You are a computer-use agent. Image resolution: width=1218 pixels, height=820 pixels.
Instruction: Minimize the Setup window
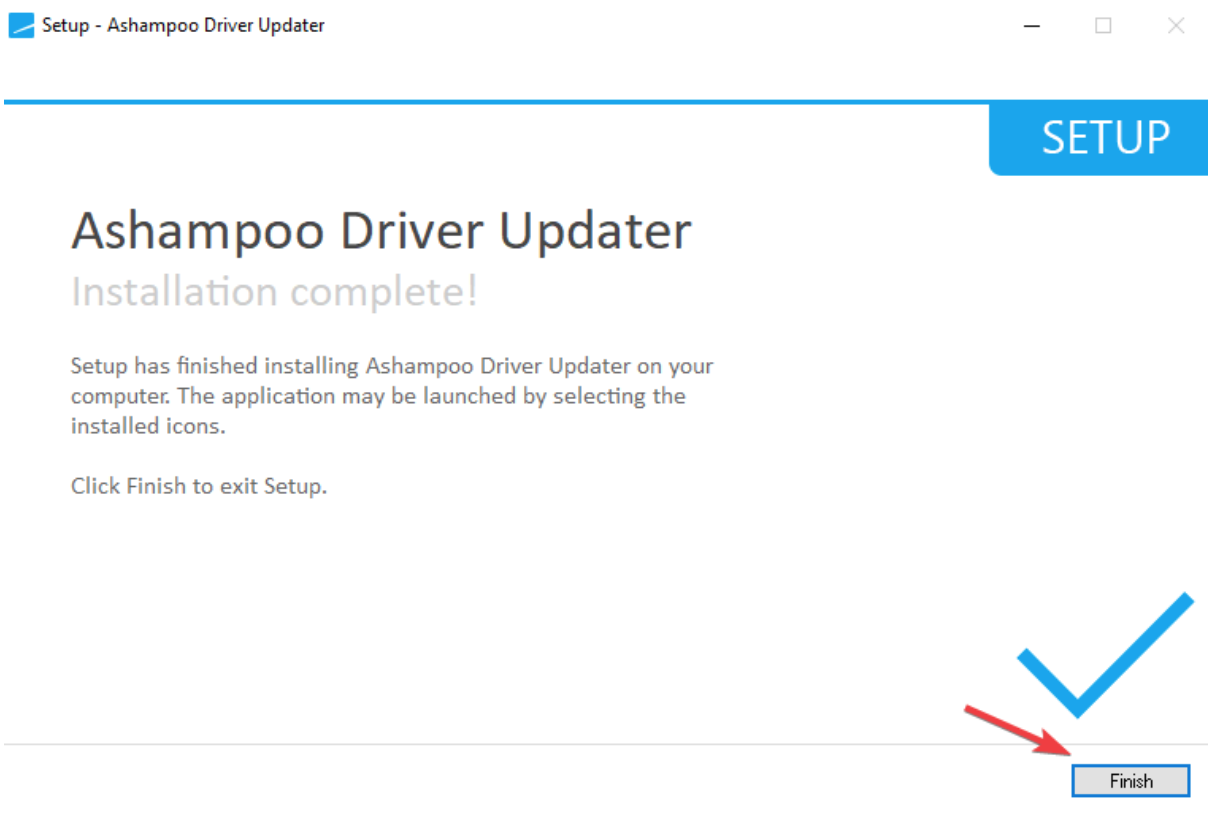1032,26
